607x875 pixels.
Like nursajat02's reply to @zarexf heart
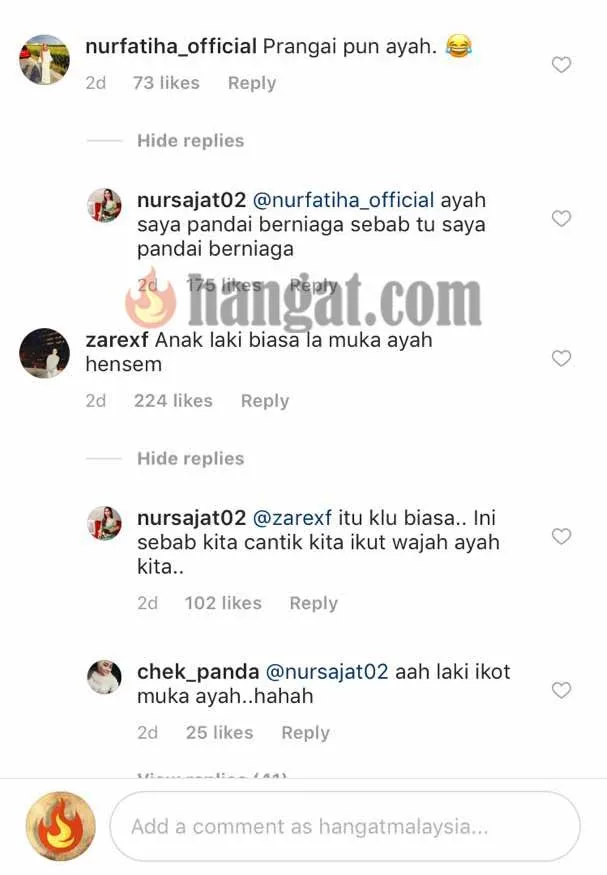point(561,536)
